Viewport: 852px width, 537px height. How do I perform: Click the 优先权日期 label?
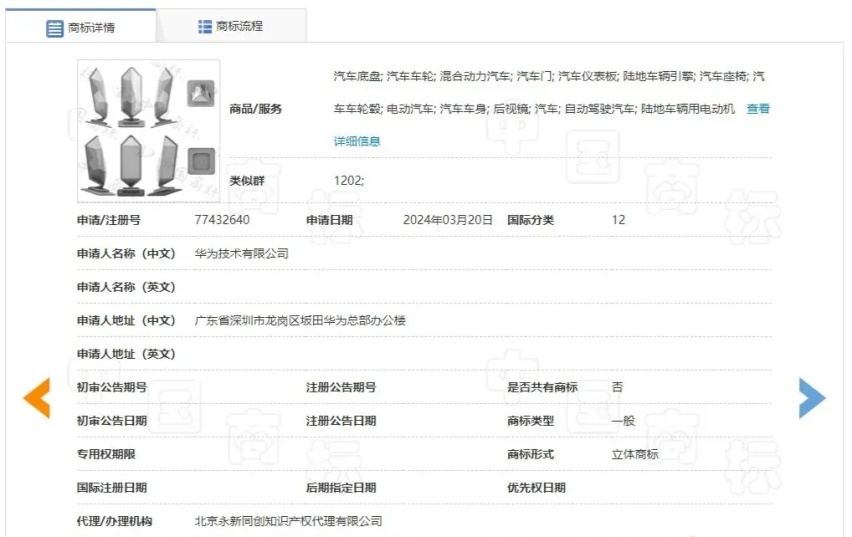[536, 488]
